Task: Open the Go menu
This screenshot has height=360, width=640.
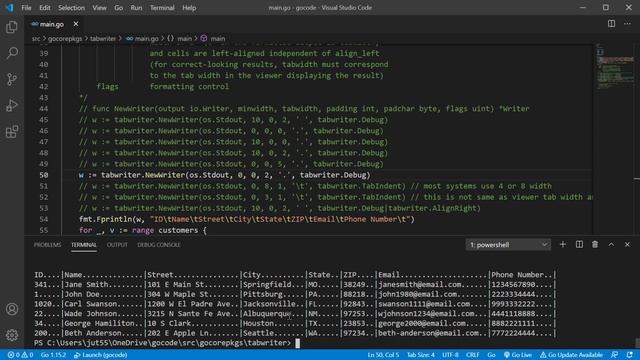Action: coord(119,8)
